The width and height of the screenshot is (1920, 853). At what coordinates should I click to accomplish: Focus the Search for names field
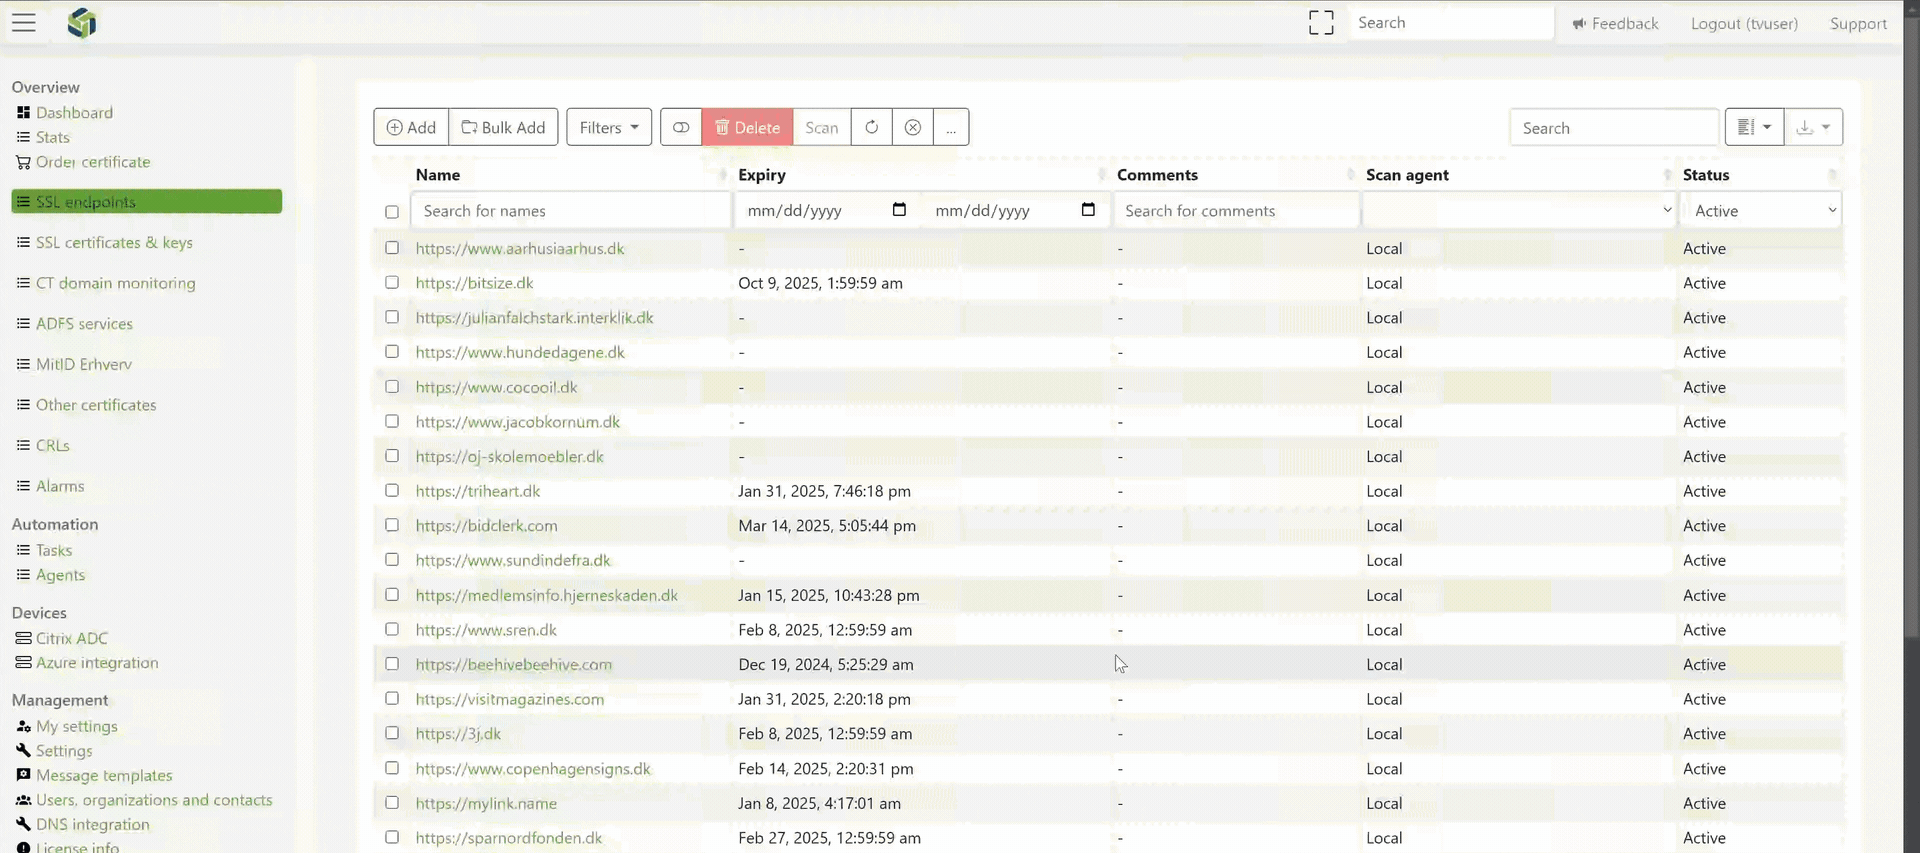pyautogui.click(x=570, y=210)
